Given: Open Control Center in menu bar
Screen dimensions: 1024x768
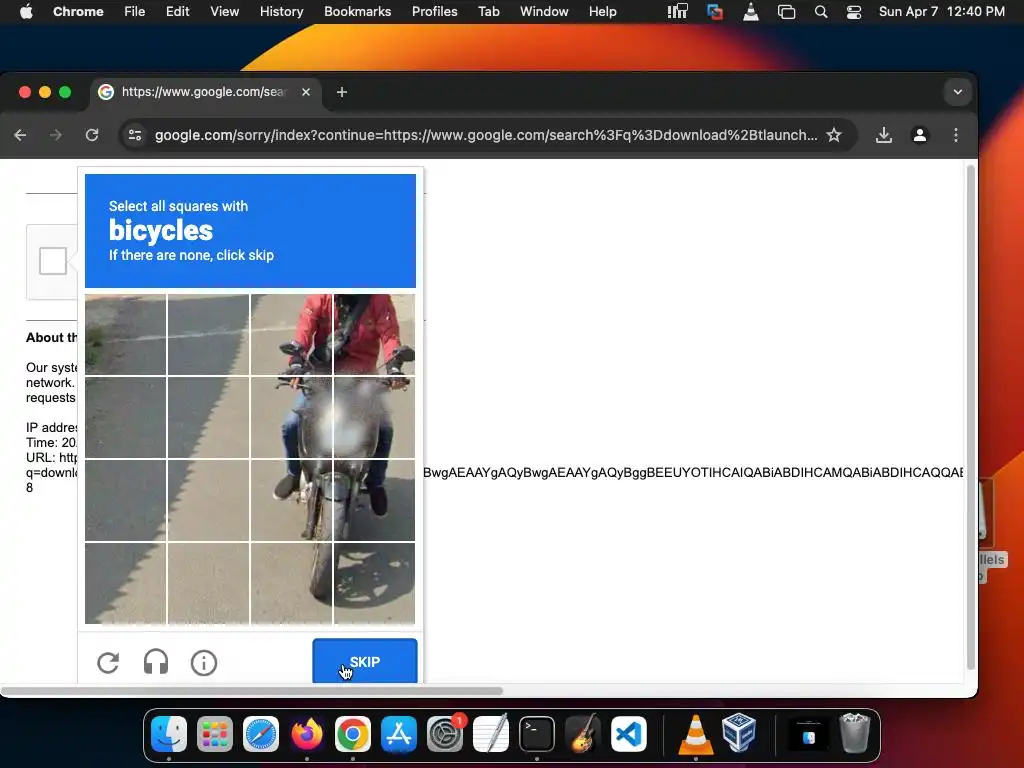Looking at the screenshot, I should (x=854, y=12).
